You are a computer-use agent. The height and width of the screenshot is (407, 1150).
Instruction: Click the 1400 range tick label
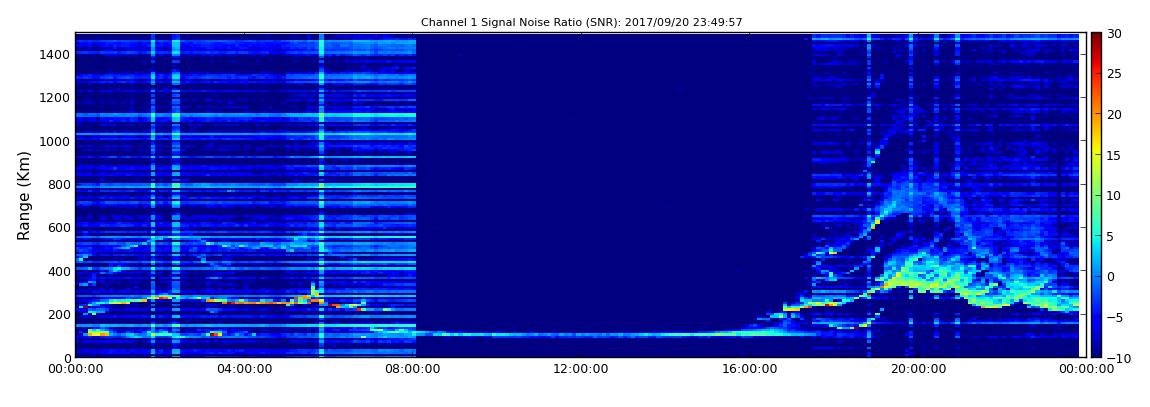54,54
